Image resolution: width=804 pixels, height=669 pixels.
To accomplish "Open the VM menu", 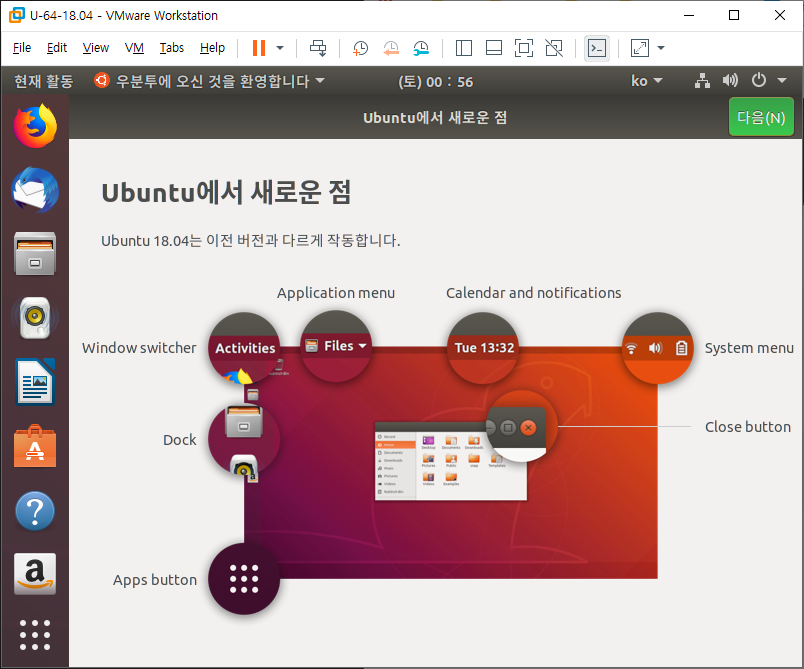I will click(134, 48).
